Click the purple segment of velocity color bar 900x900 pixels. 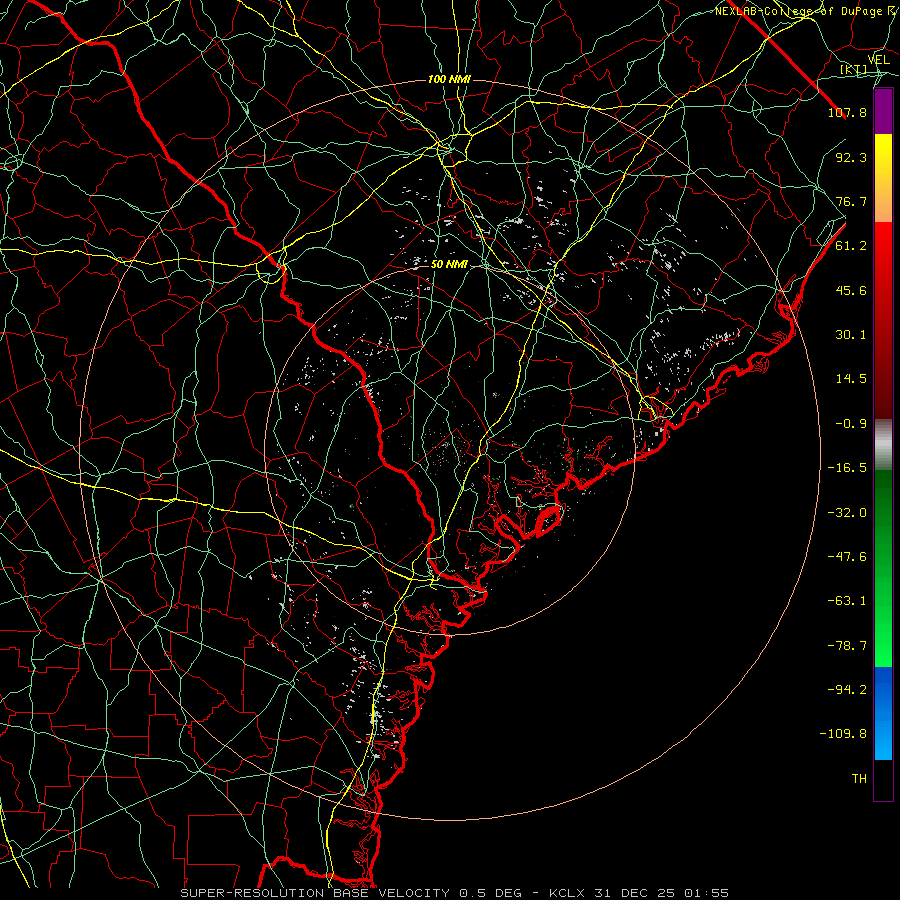883,112
